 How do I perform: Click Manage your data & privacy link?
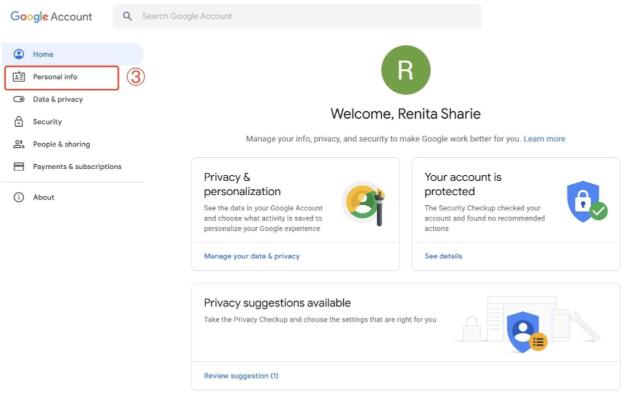point(252,256)
